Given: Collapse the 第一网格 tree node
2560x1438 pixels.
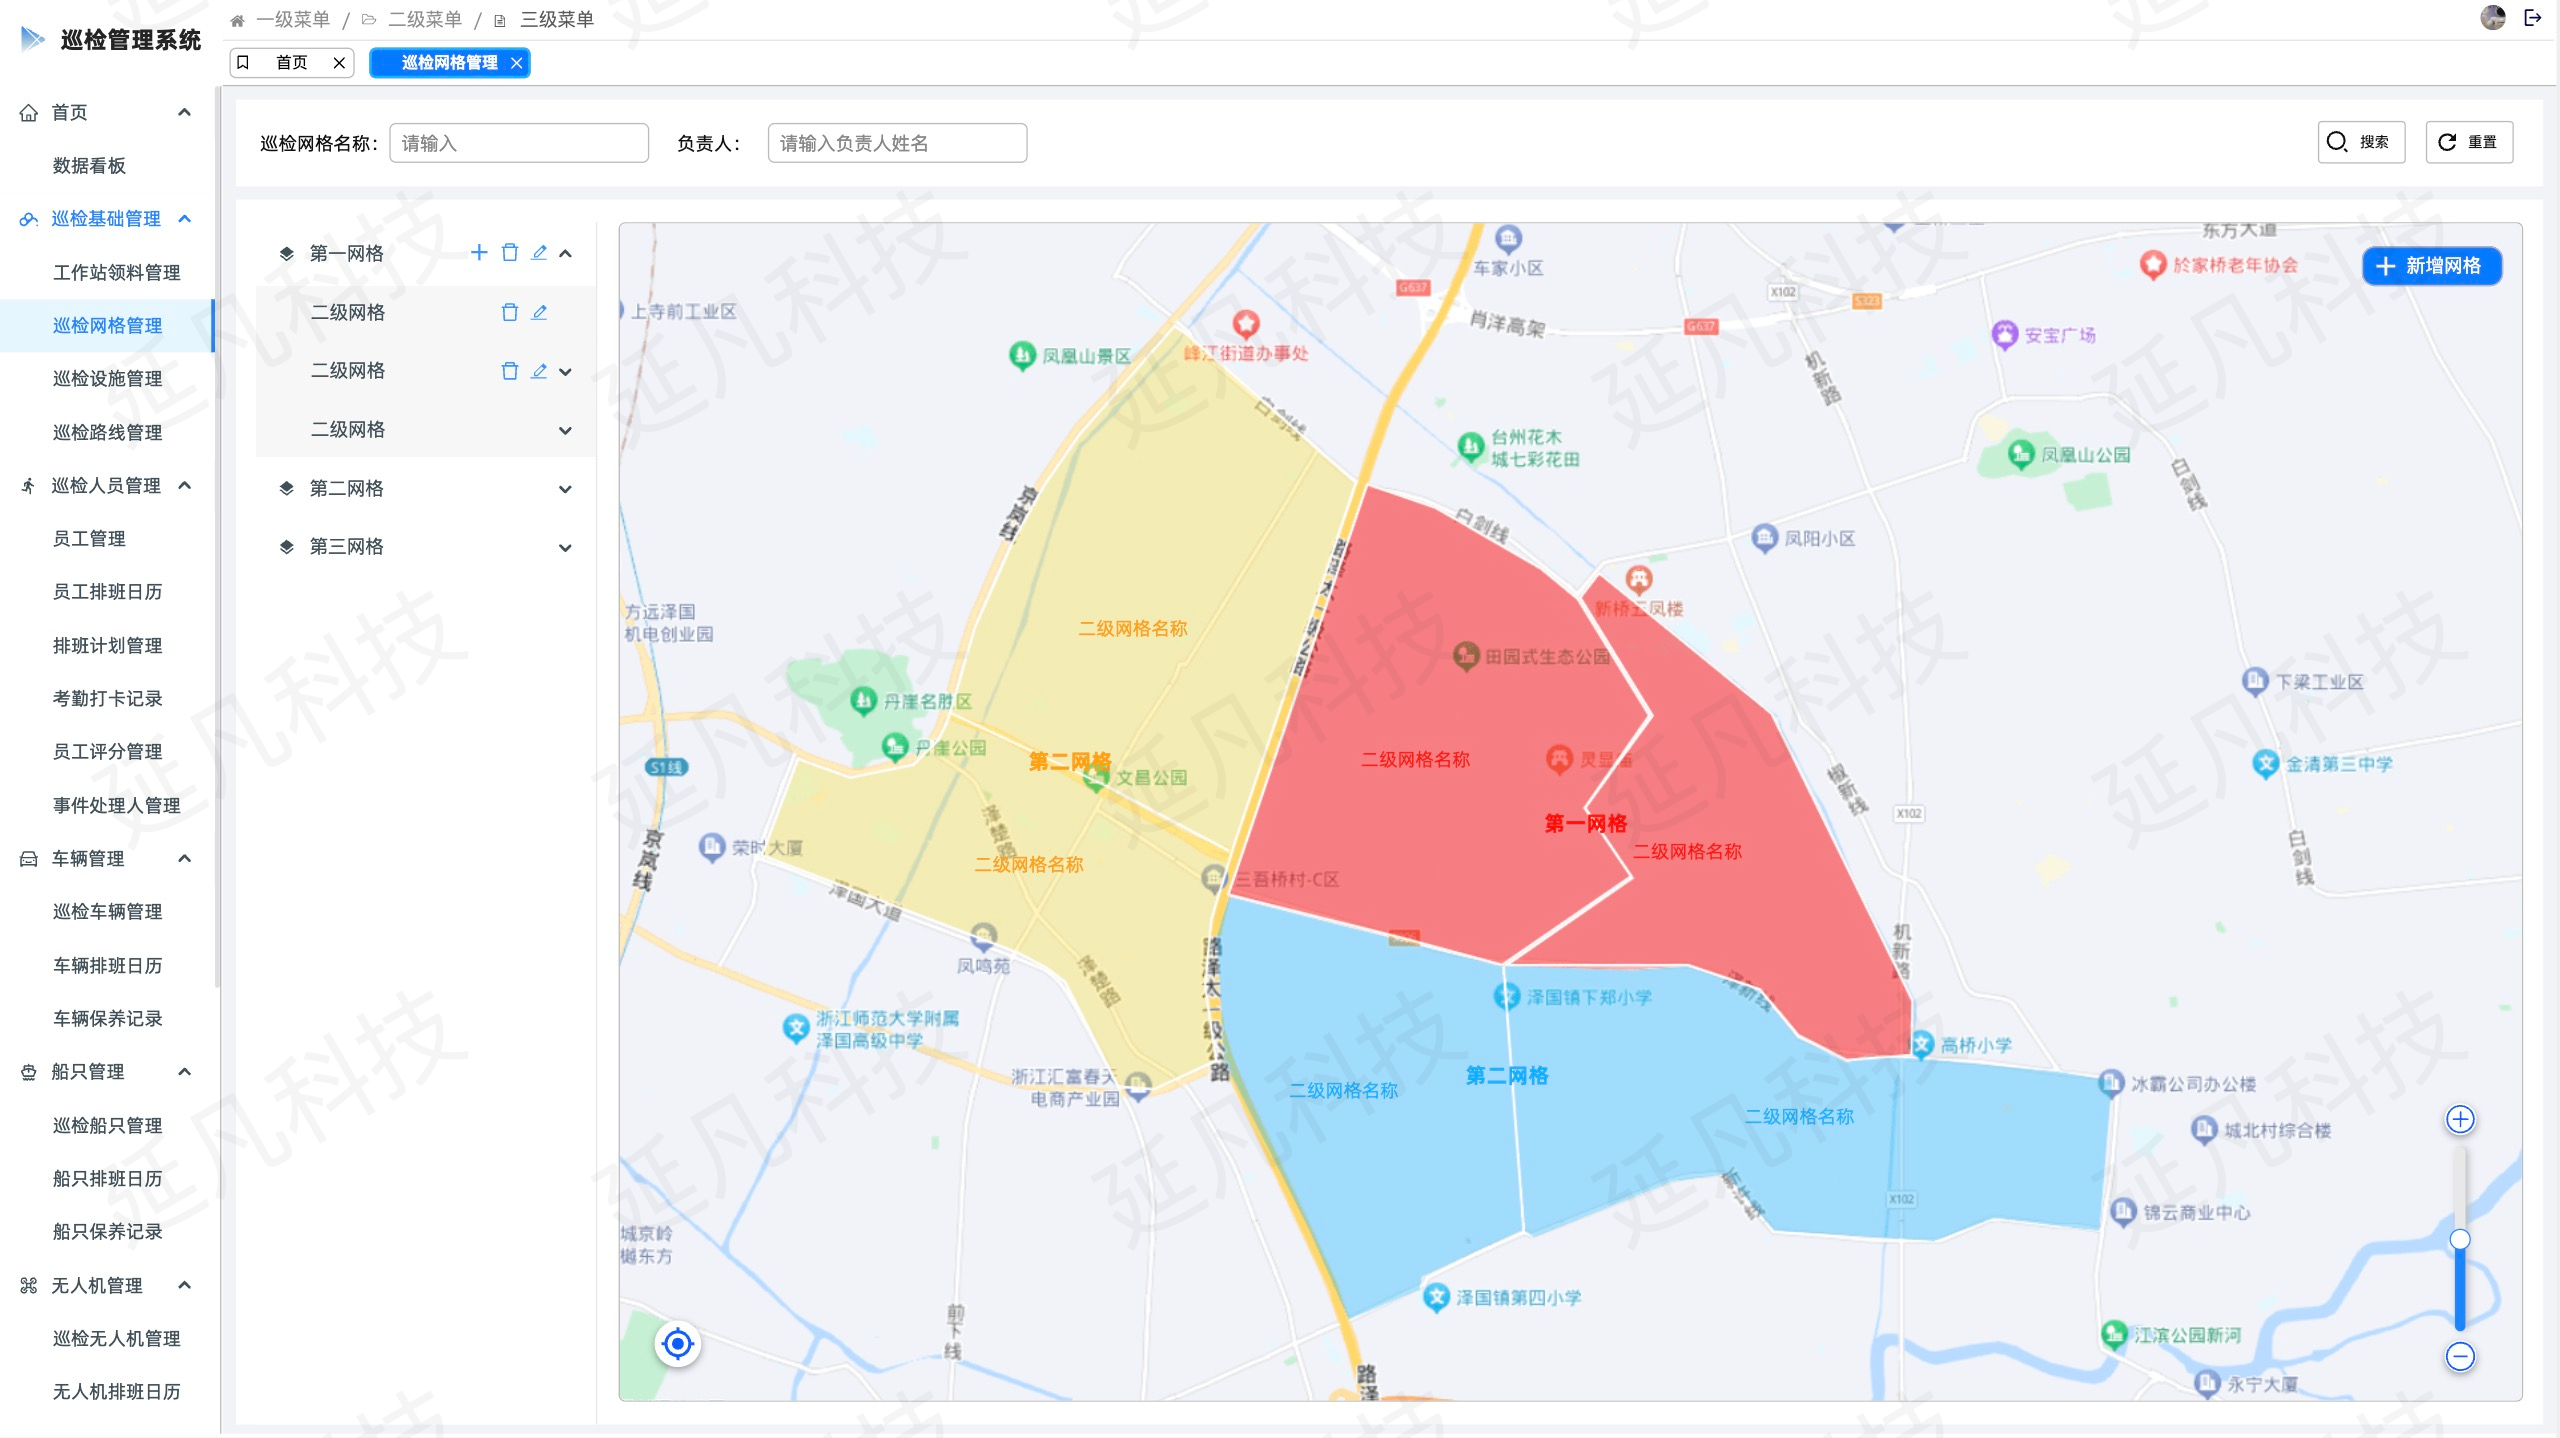Looking at the screenshot, I should coord(565,253).
